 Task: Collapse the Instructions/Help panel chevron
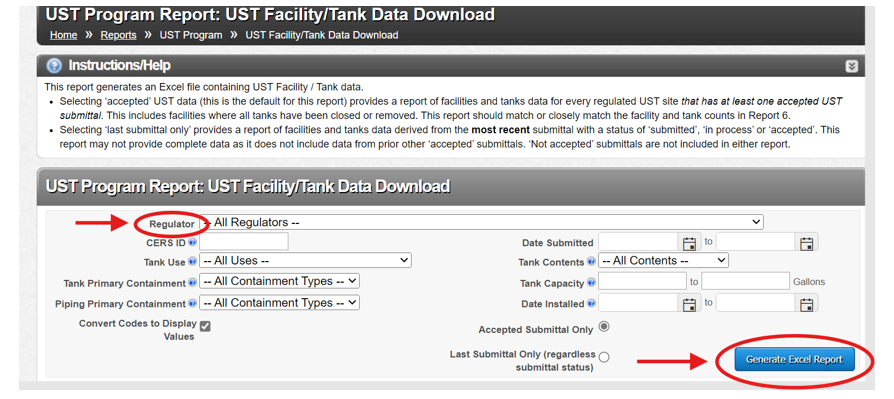851,67
